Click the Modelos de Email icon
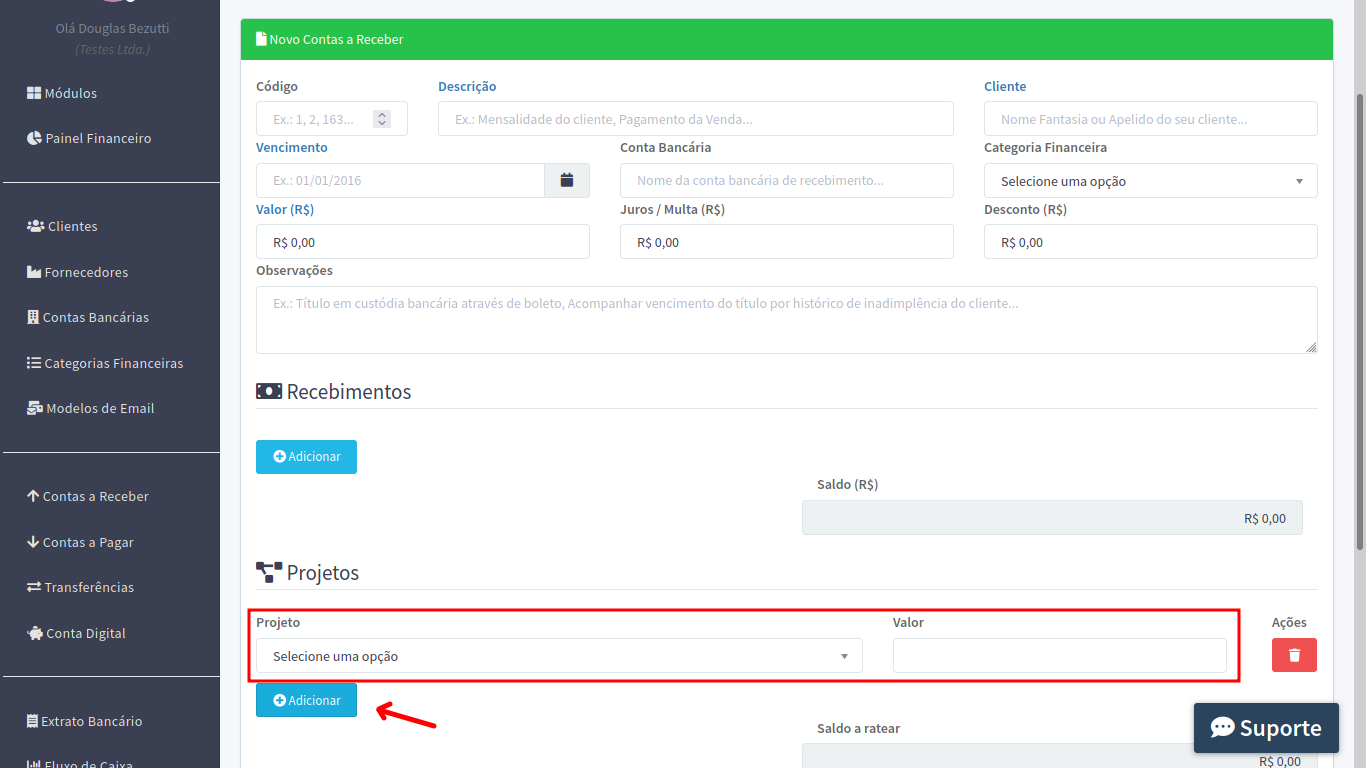This screenshot has height=768, width=1366. [x=35, y=408]
